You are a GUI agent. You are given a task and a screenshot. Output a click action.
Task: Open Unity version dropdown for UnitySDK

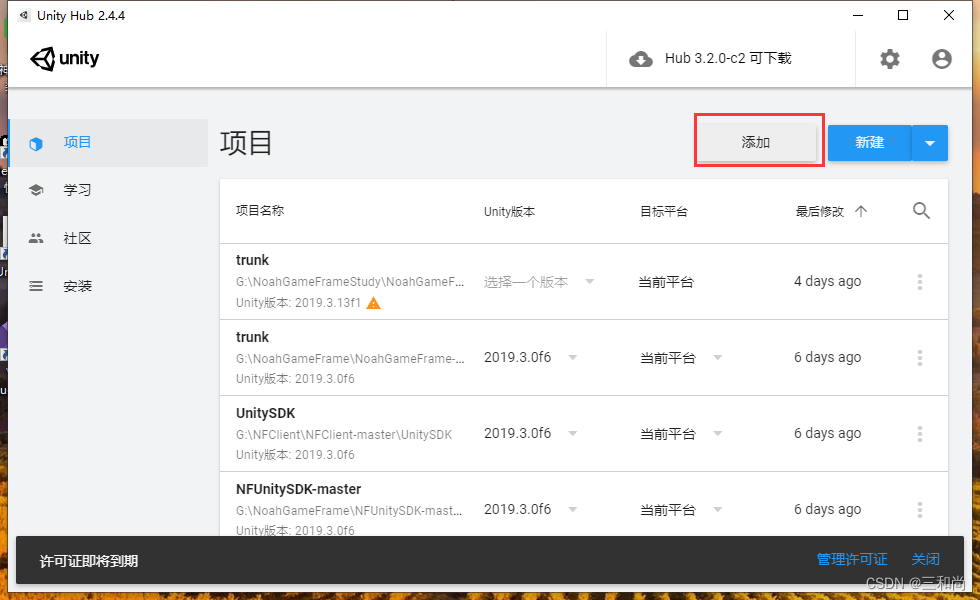[530, 434]
